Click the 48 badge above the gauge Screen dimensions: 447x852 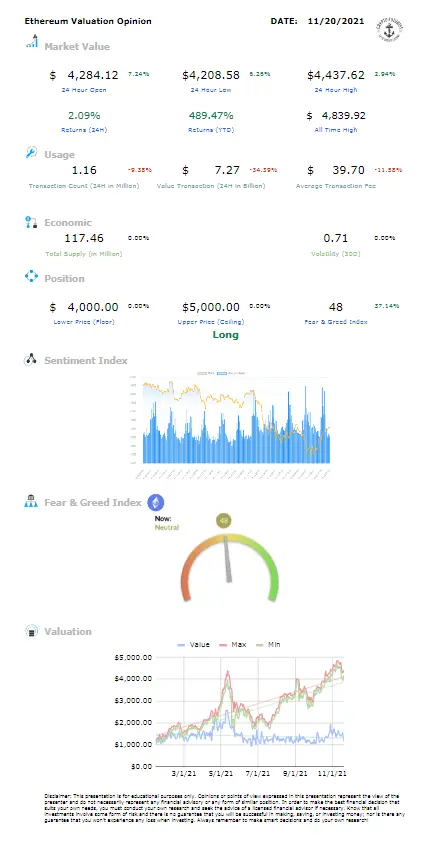(x=223, y=521)
